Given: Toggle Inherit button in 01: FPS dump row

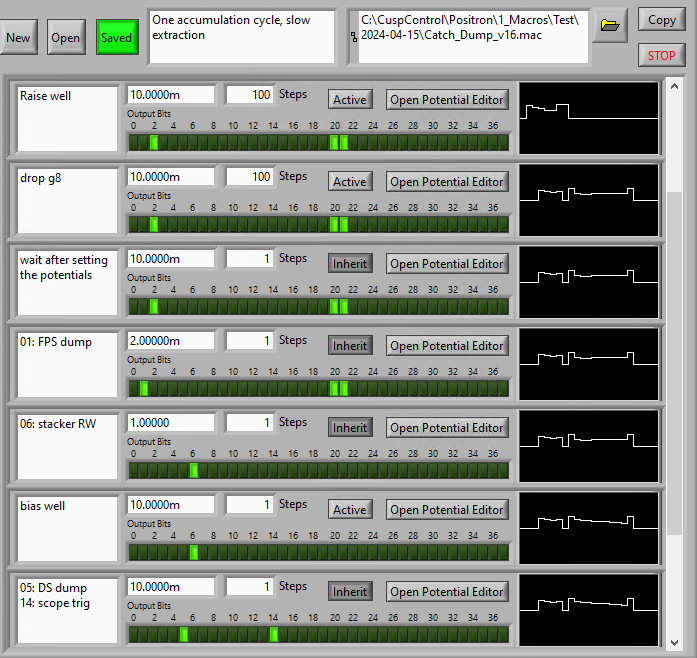Looking at the screenshot, I should point(350,346).
